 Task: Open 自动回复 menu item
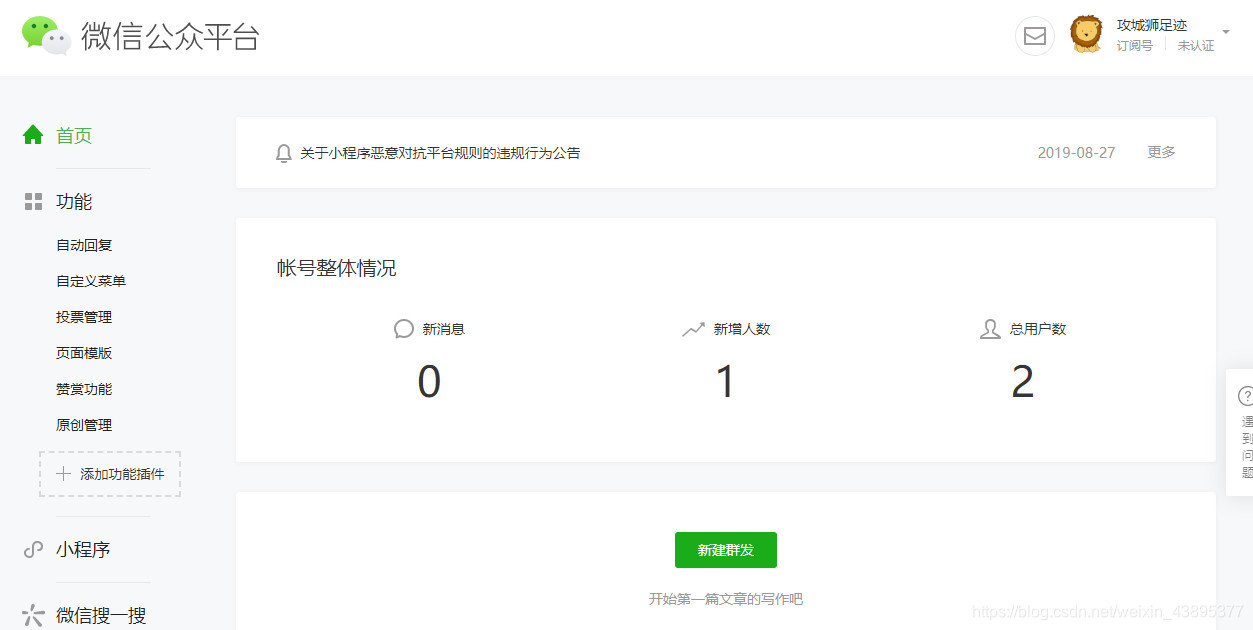pos(84,245)
